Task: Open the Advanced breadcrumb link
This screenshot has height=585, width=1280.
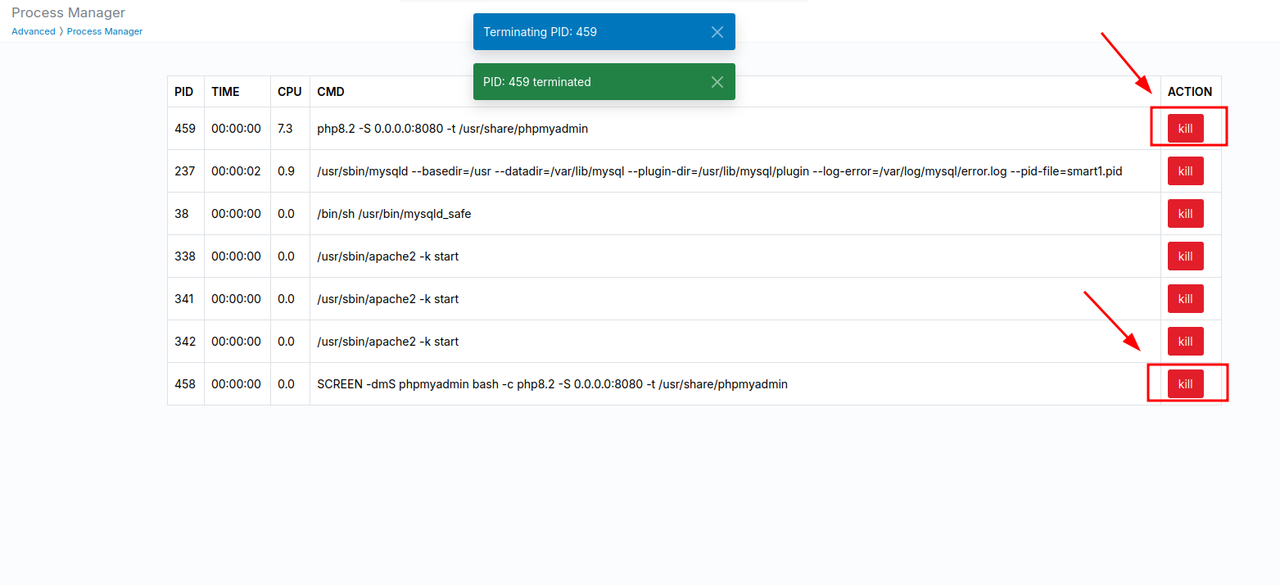Action: [x=33, y=32]
